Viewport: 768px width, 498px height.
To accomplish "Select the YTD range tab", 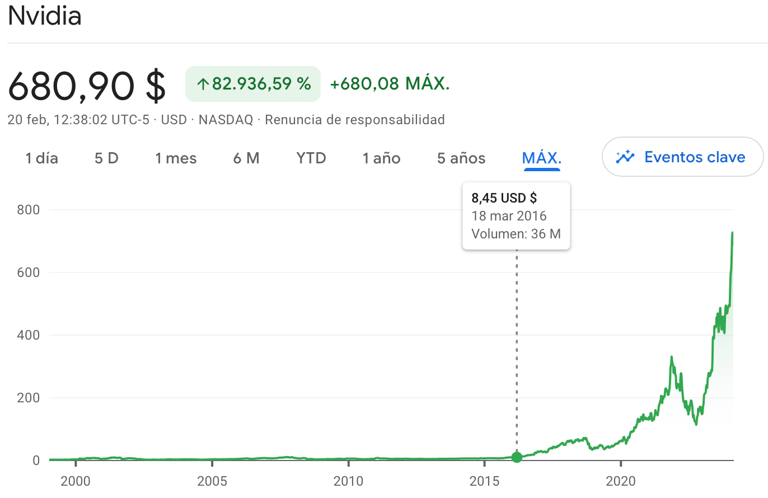I will click(x=311, y=158).
